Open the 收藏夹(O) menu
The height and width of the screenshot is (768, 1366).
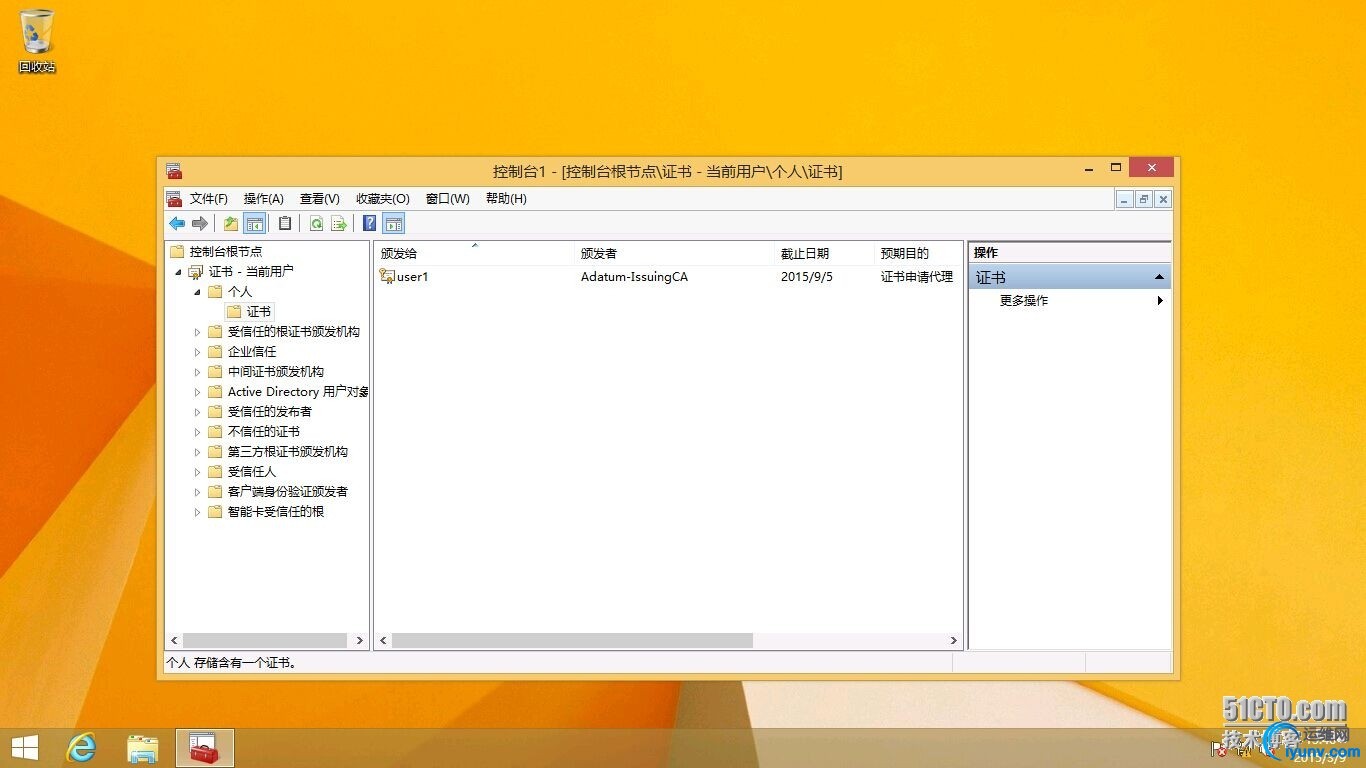tap(383, 199)
